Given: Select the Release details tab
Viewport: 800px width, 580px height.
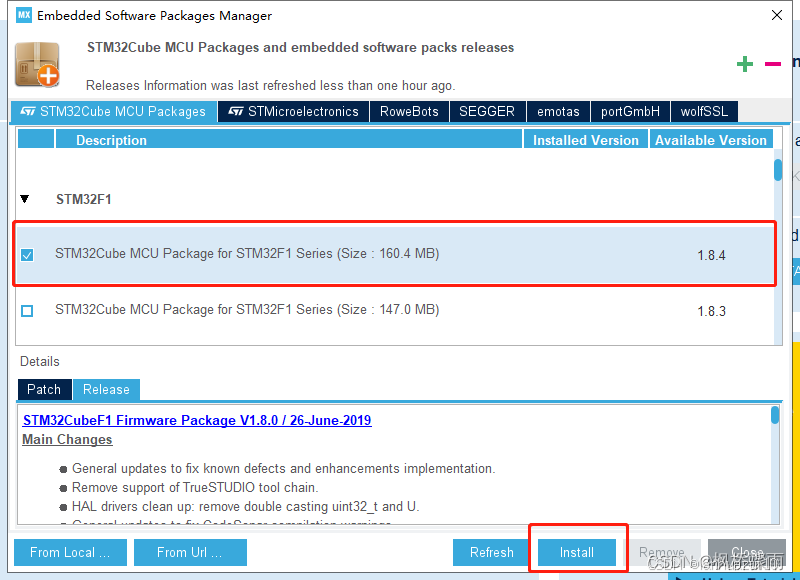Looking at the screenshot, I should pos(106,390).
